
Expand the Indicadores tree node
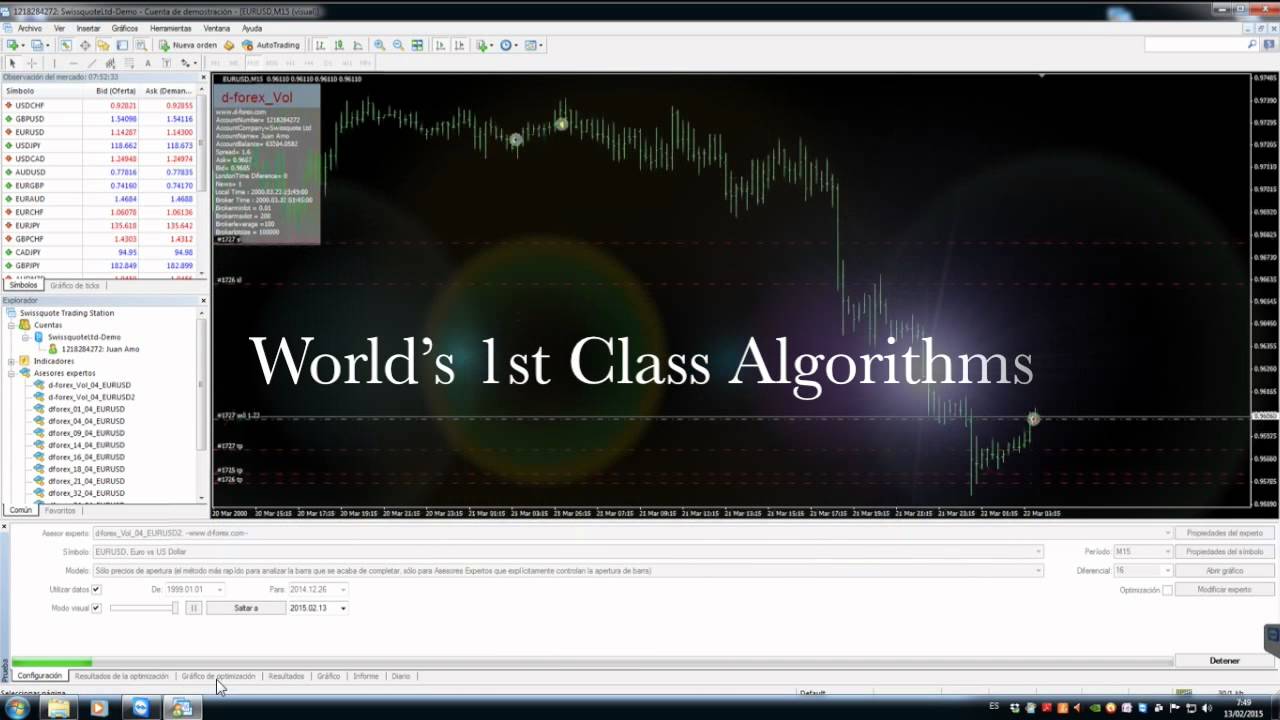coord(11,361)
